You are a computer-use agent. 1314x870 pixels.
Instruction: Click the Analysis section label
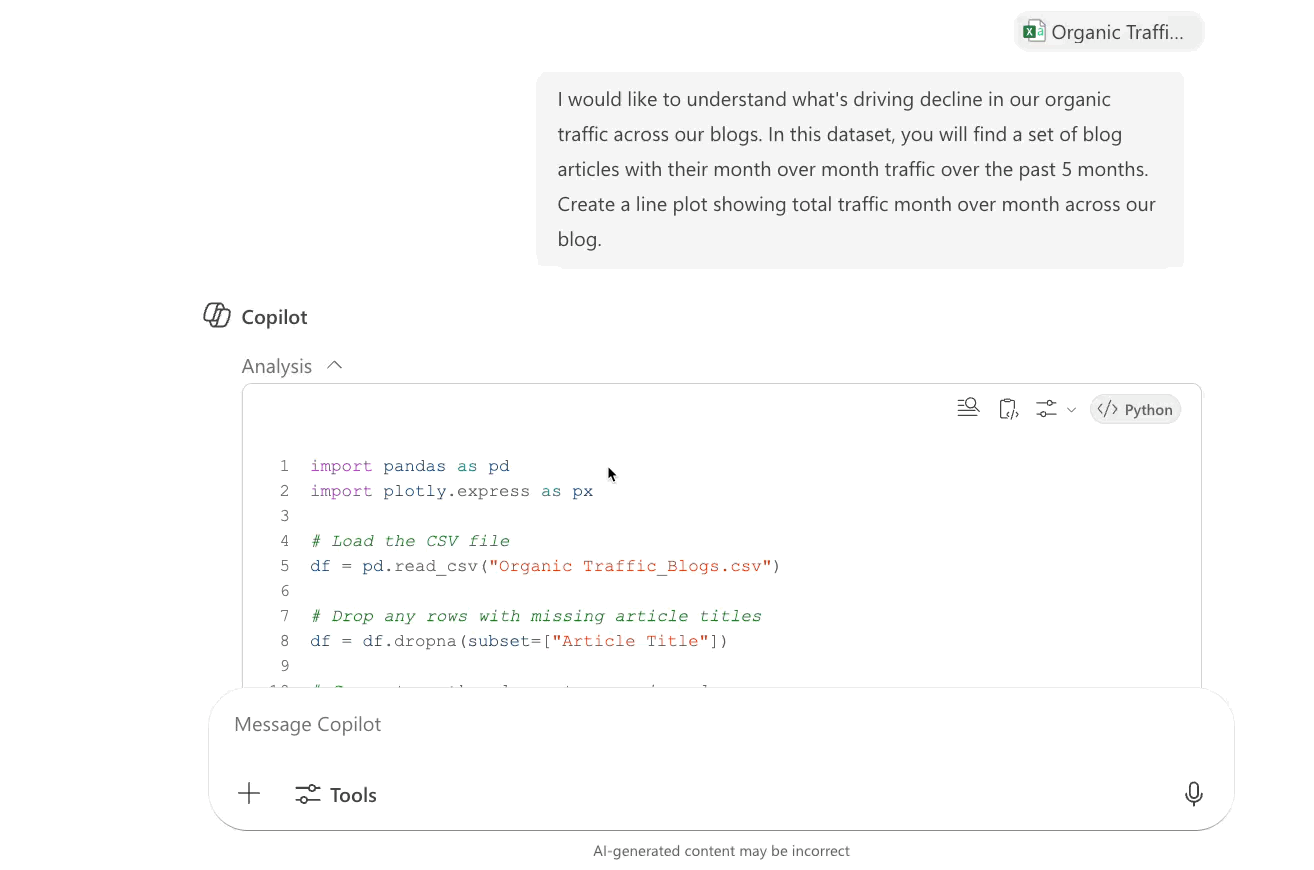pos(277,367)
